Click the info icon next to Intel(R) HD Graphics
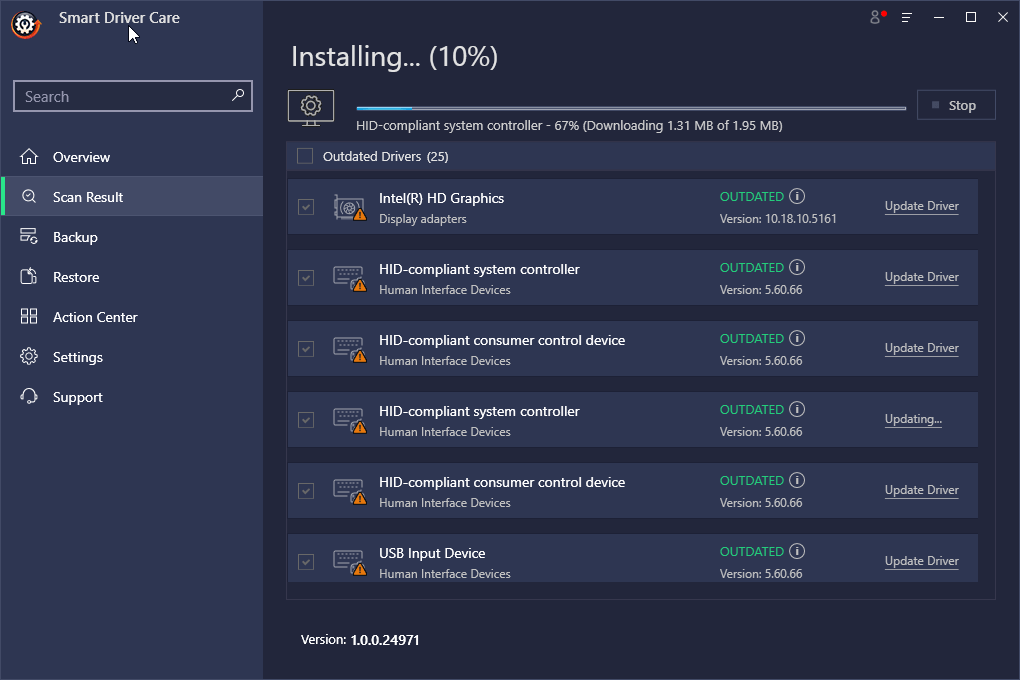 [797, 196]
